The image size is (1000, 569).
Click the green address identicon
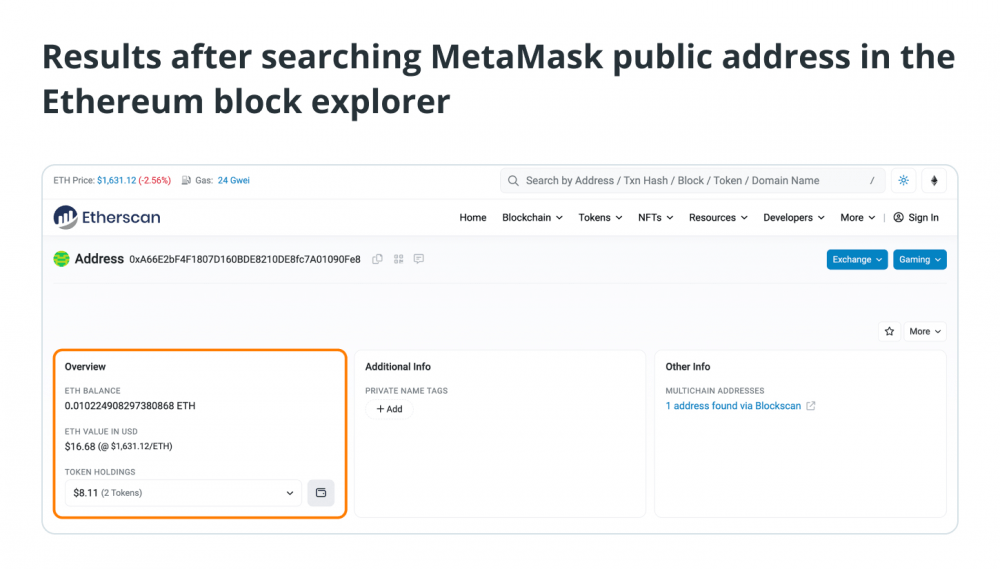pos(61,259)
